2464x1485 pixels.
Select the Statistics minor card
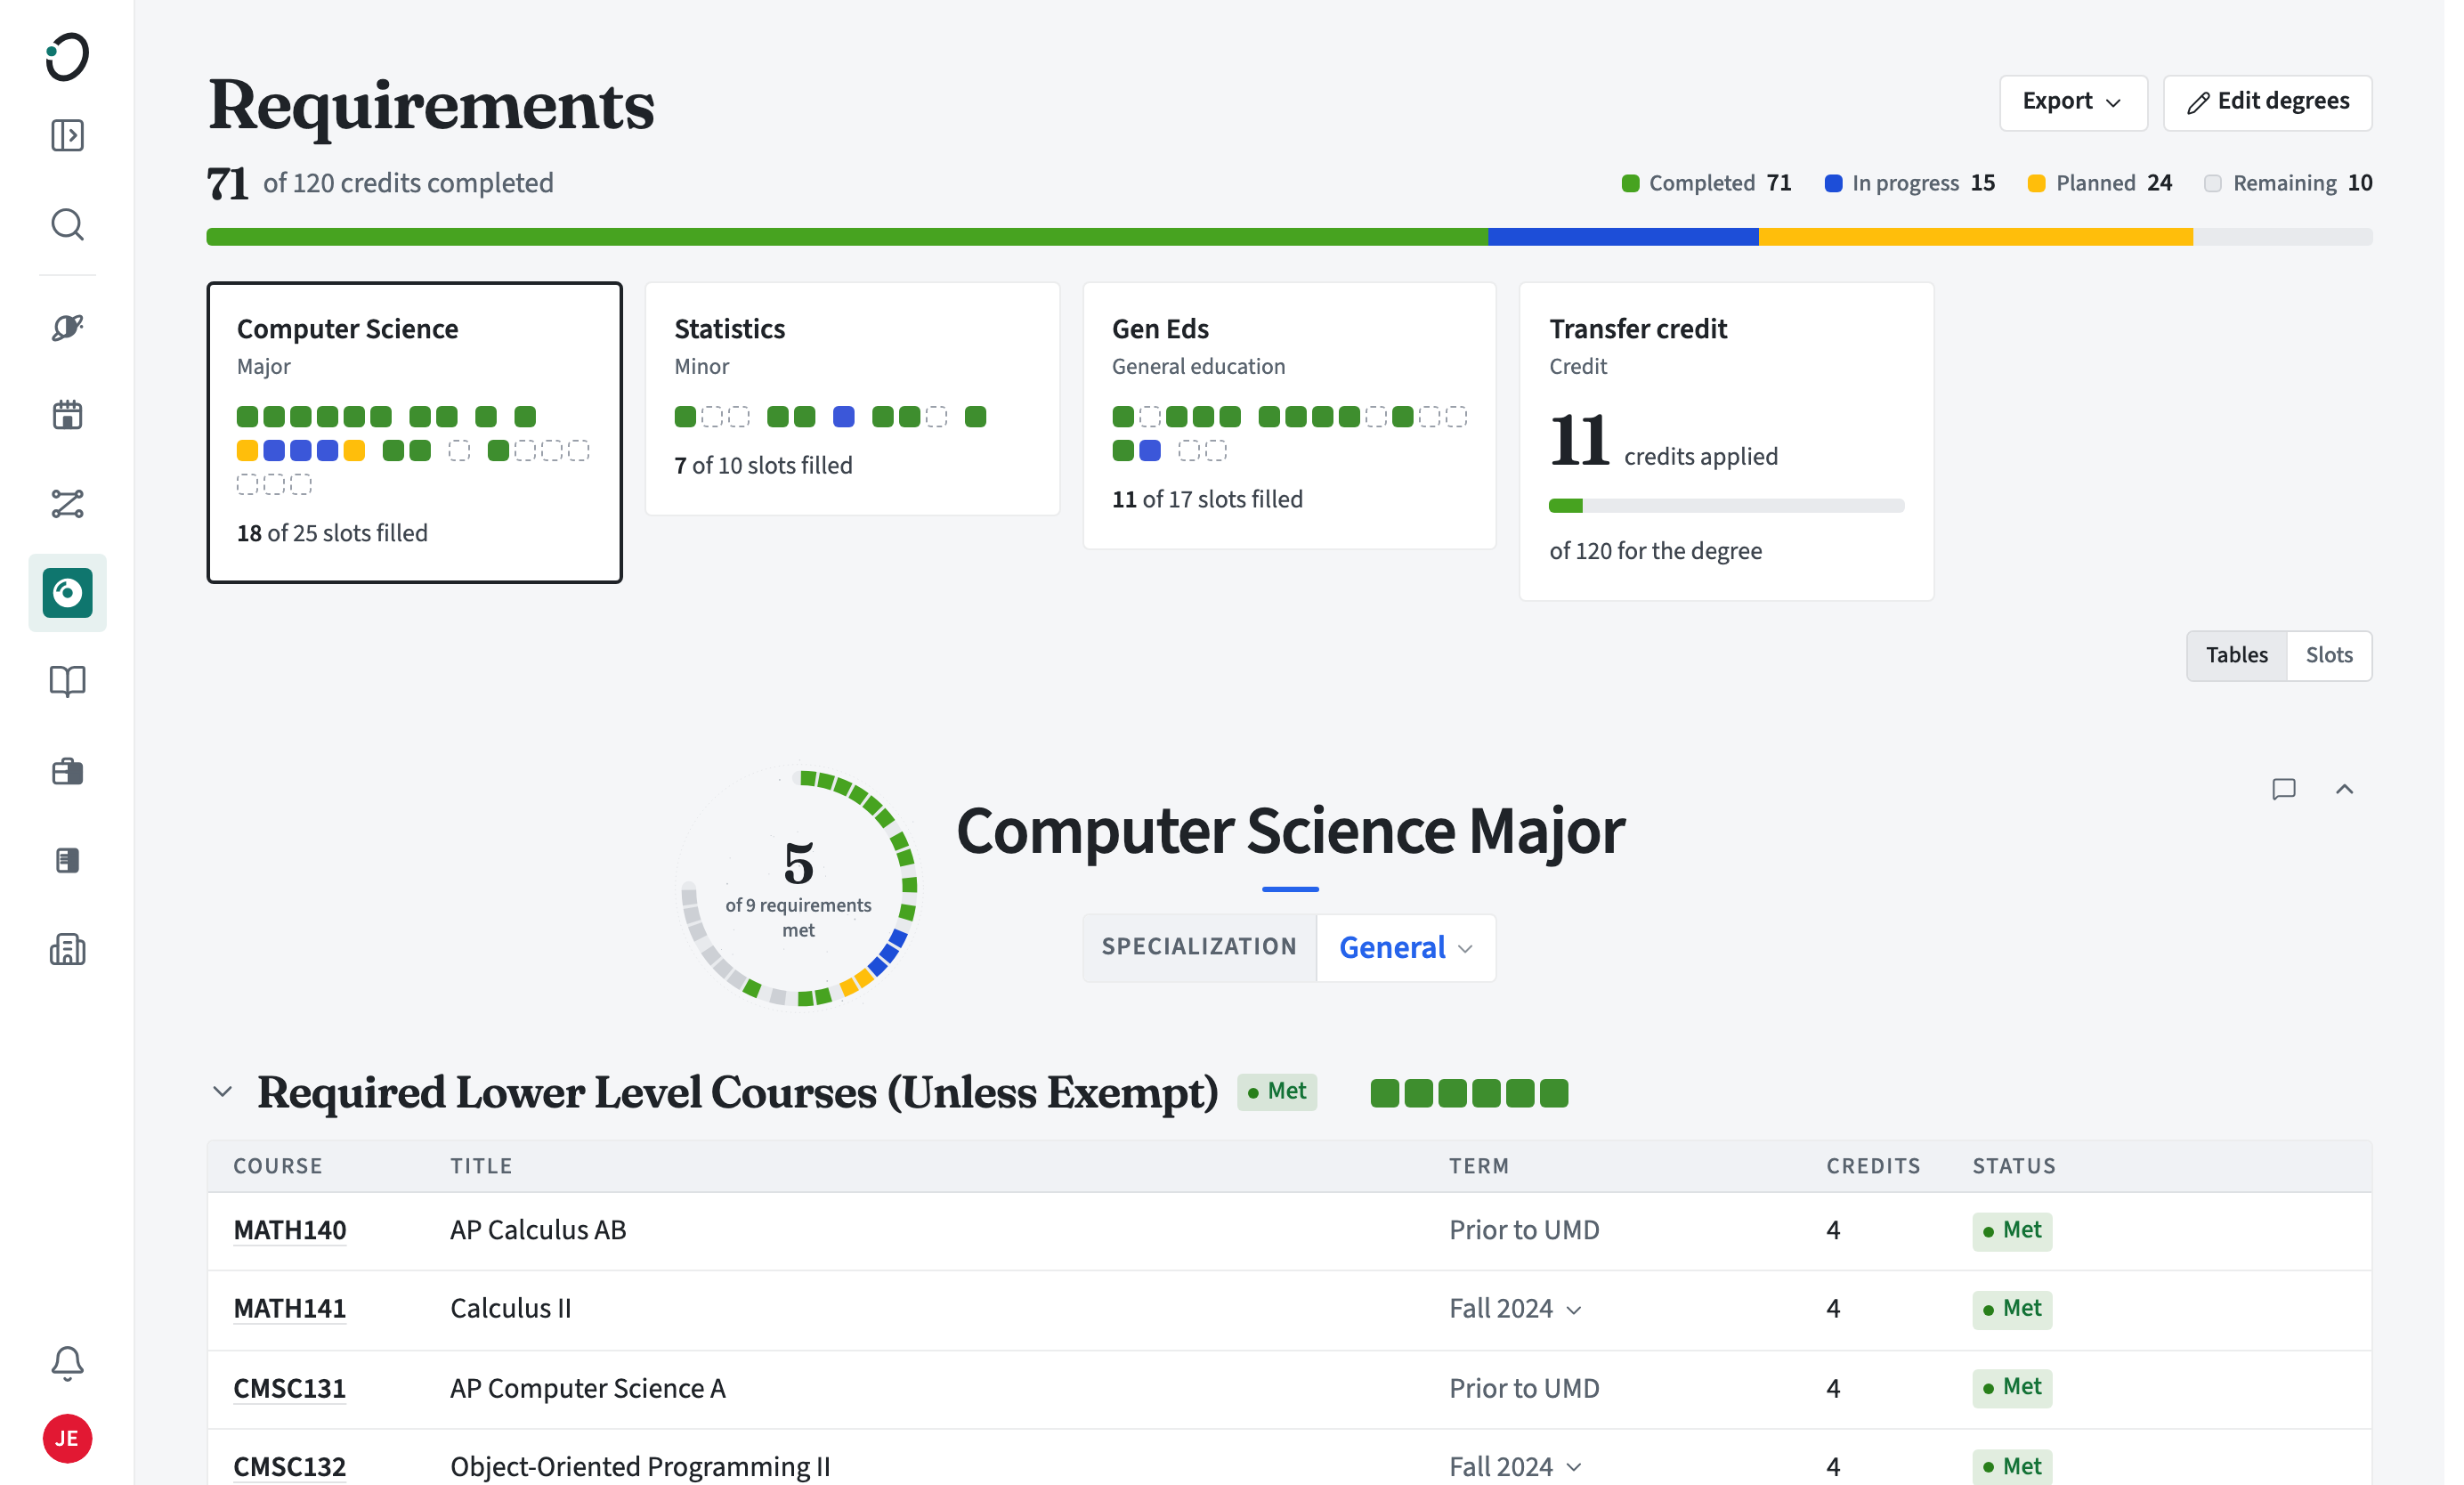tap(852, 399)
